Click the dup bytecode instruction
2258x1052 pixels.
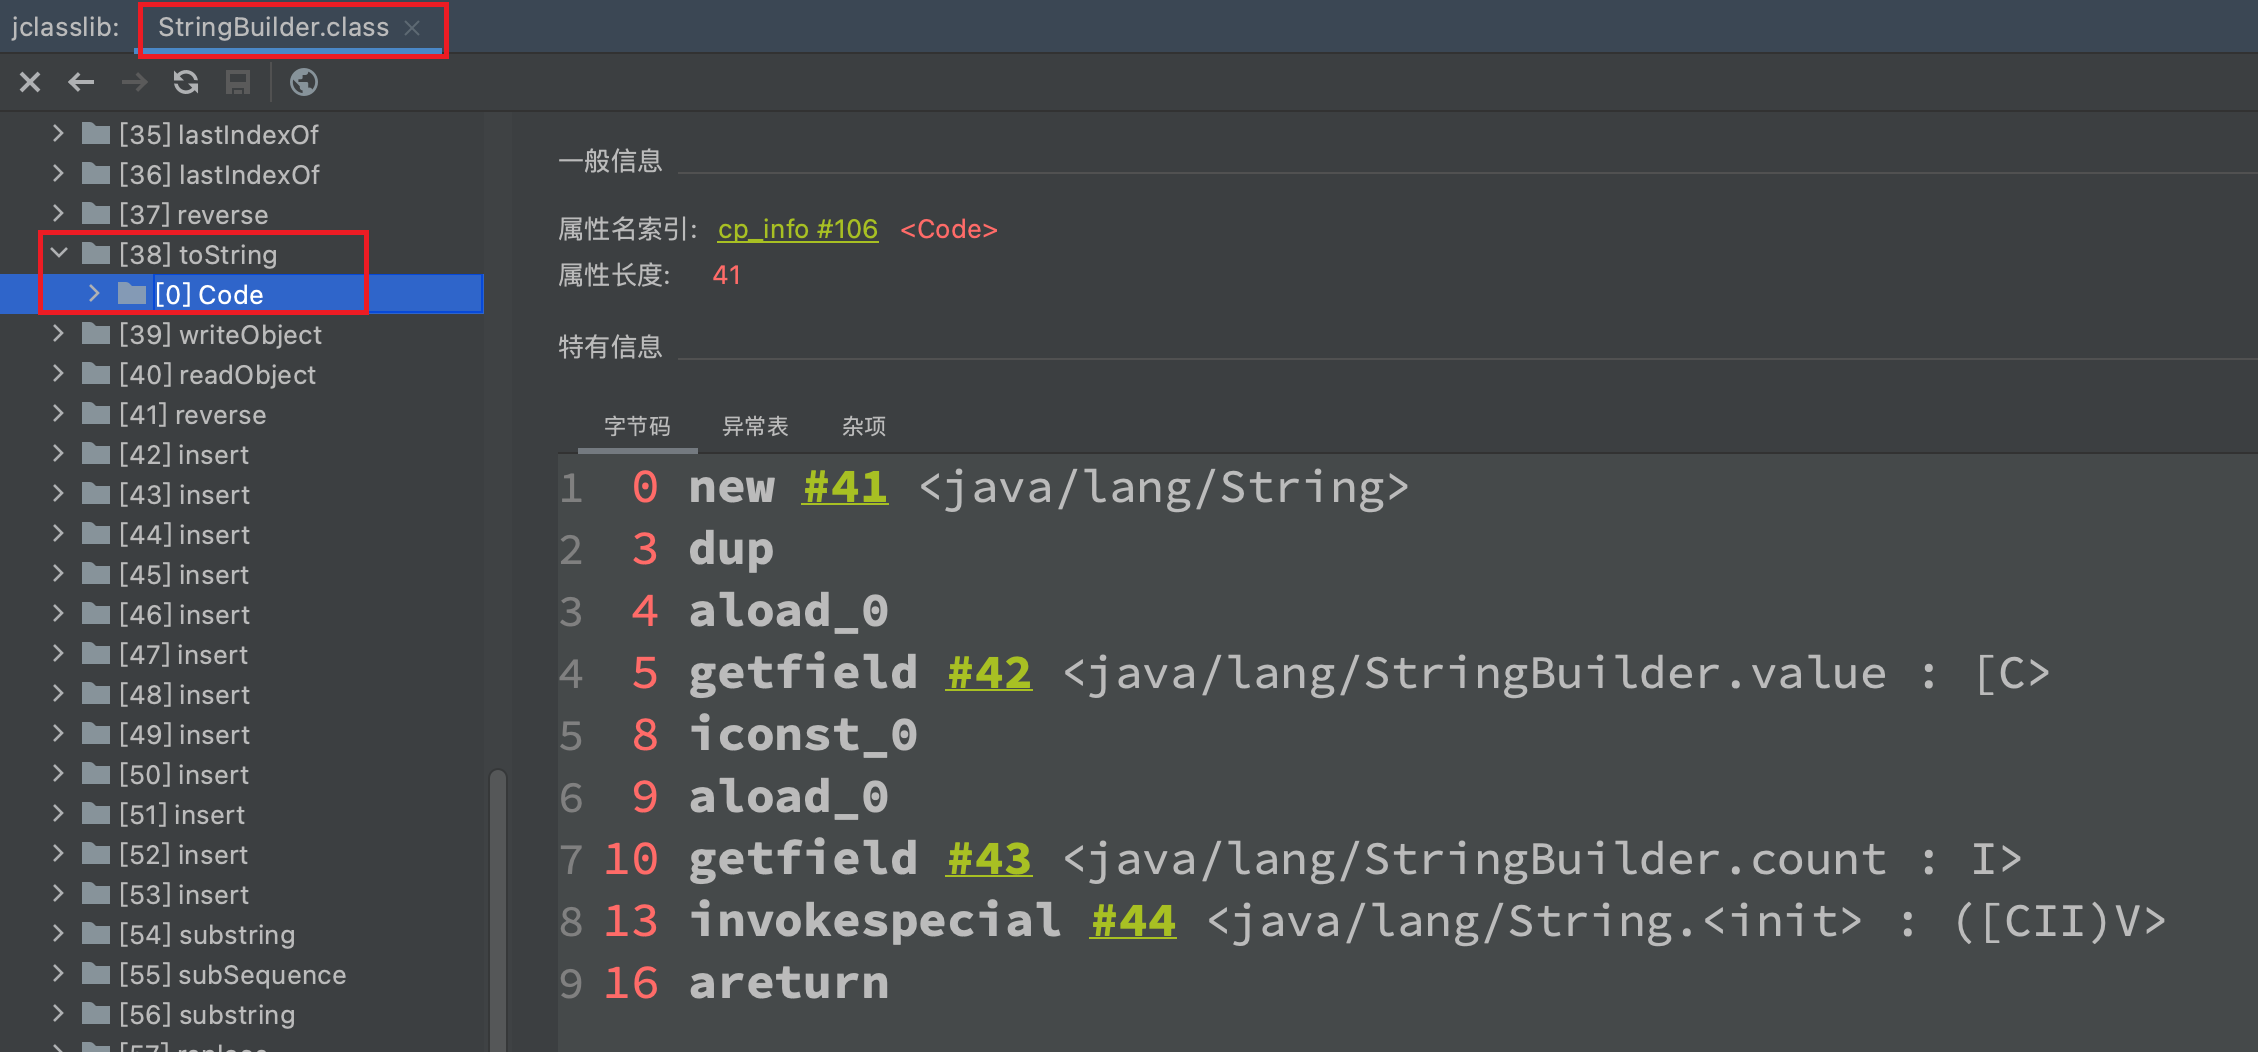click(x=731, y=550)
